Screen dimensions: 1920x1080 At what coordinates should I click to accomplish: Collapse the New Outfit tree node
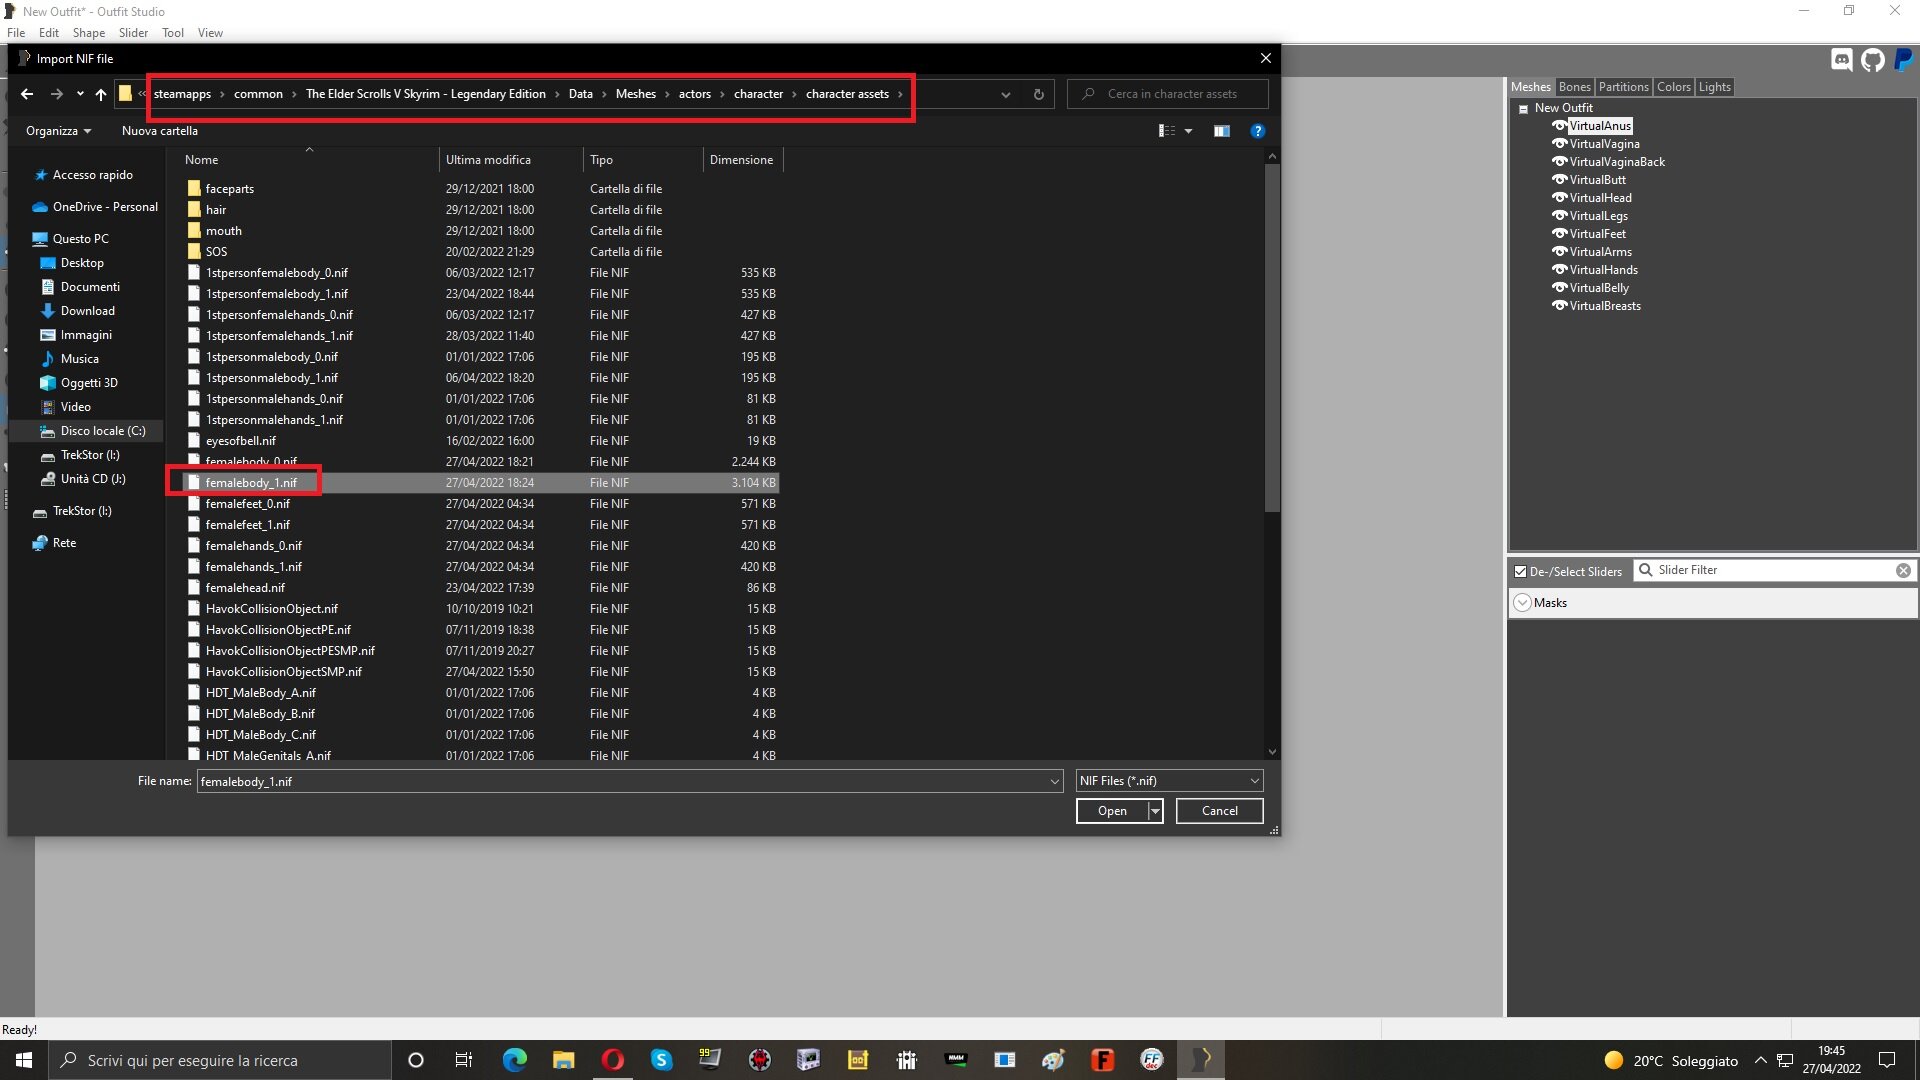[1523, 109]
